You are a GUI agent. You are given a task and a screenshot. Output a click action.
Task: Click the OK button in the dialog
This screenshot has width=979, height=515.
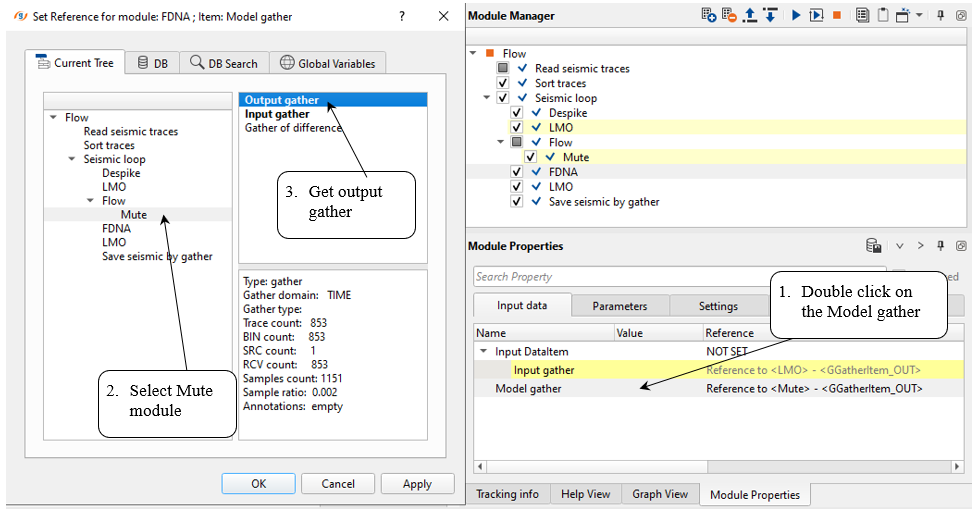(258, 484)
